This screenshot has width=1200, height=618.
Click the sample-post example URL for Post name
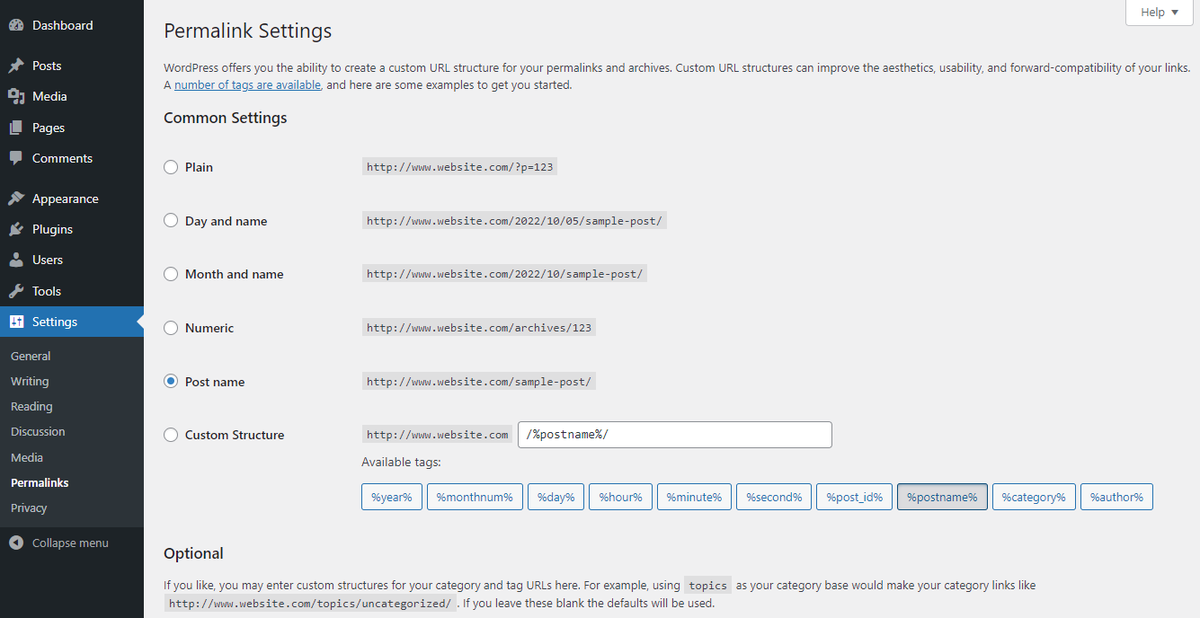[x=480, y=382]
